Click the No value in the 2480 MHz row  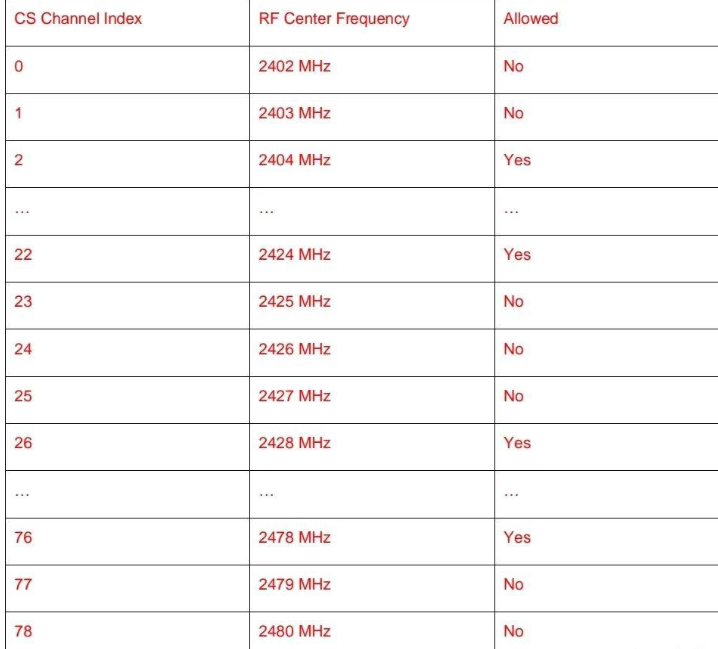coord(513,631)
